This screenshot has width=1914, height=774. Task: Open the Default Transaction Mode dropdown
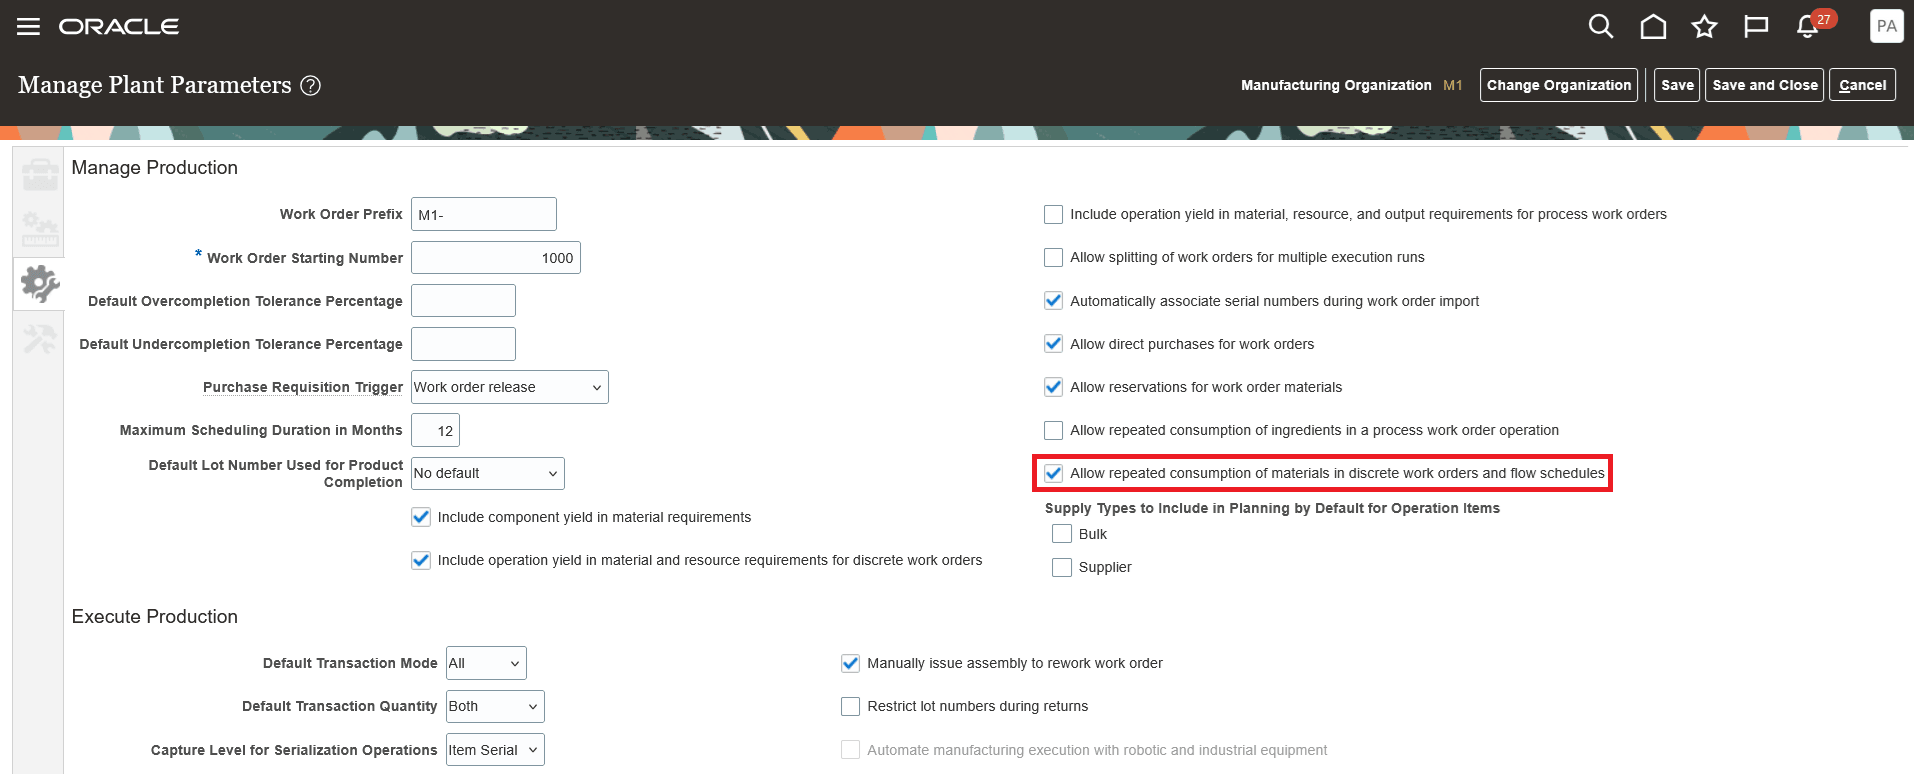[x=486, y=663]
